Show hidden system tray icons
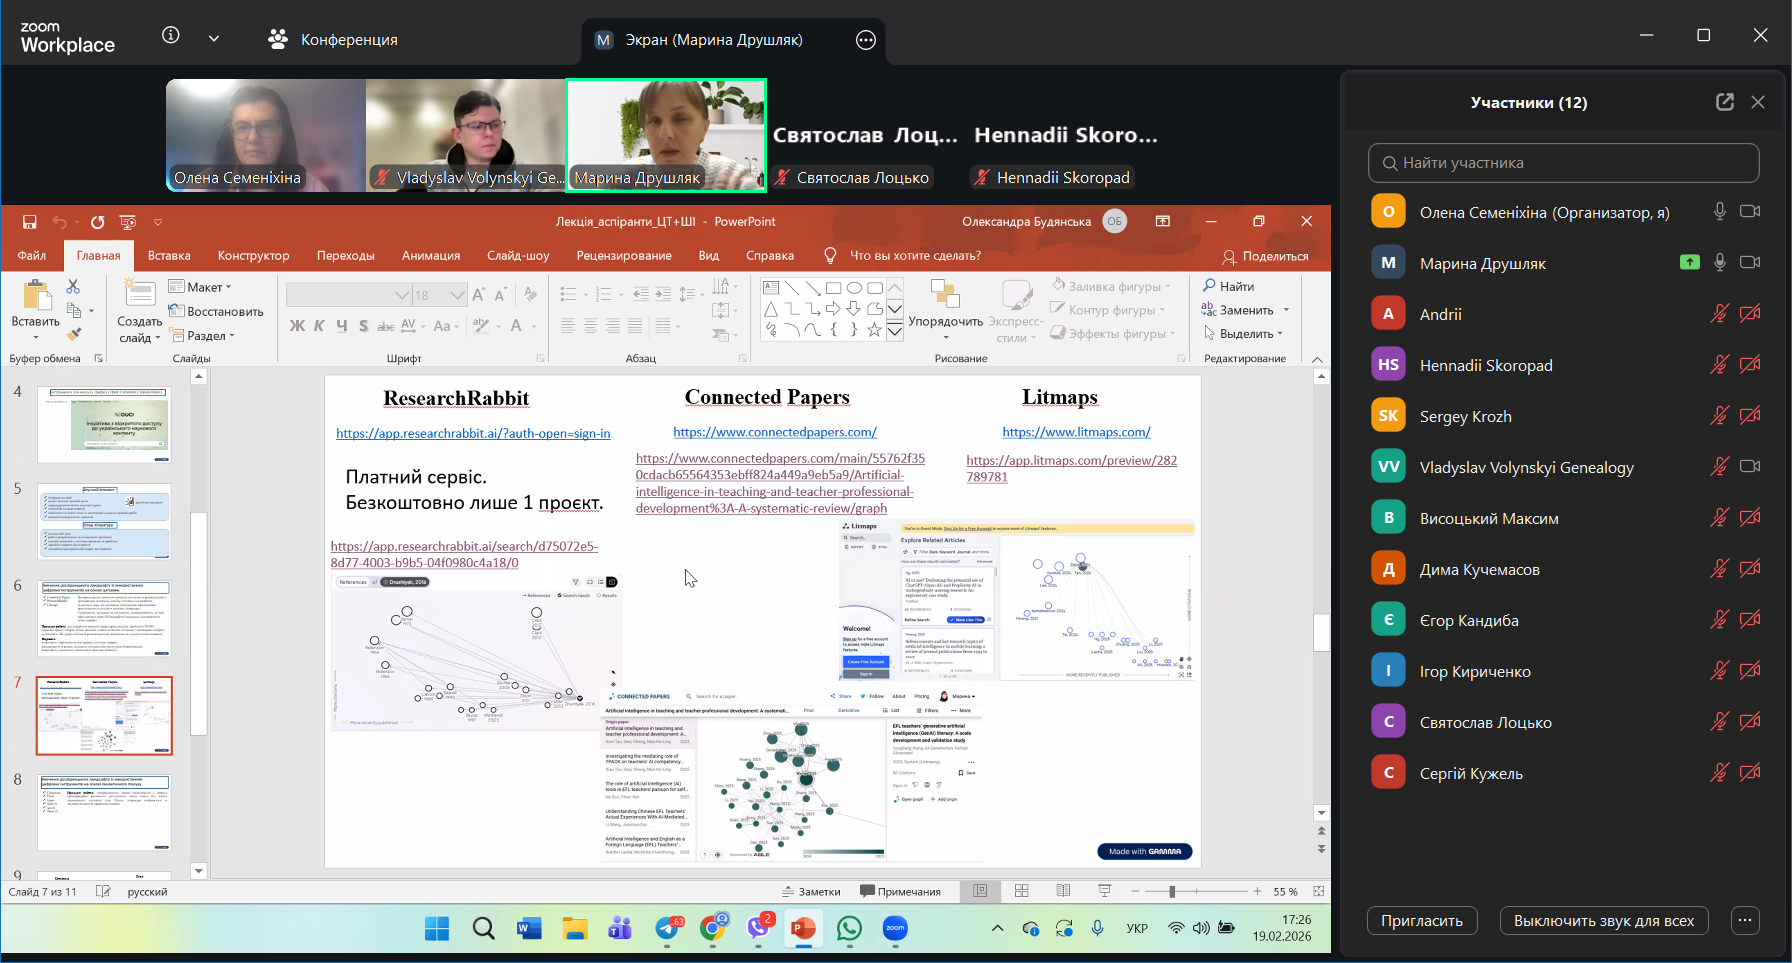Viewport: 1792px width, 963px height. click(x=997, y=928)
